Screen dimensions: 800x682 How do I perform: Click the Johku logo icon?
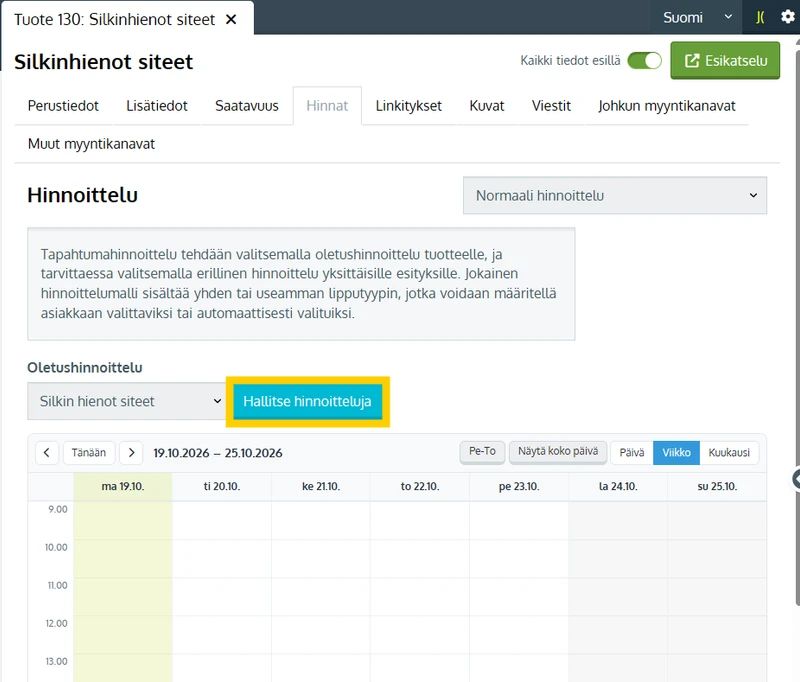pos(760,18)
